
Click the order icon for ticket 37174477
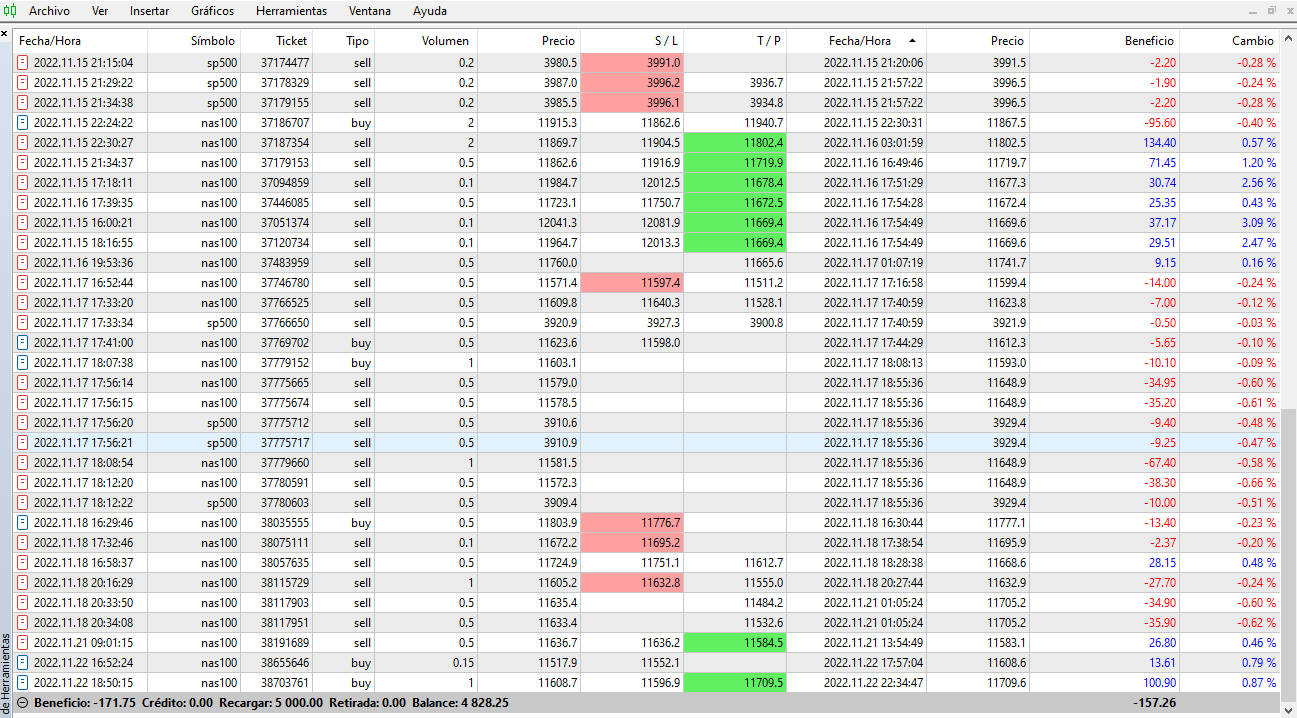coord(23,63)
